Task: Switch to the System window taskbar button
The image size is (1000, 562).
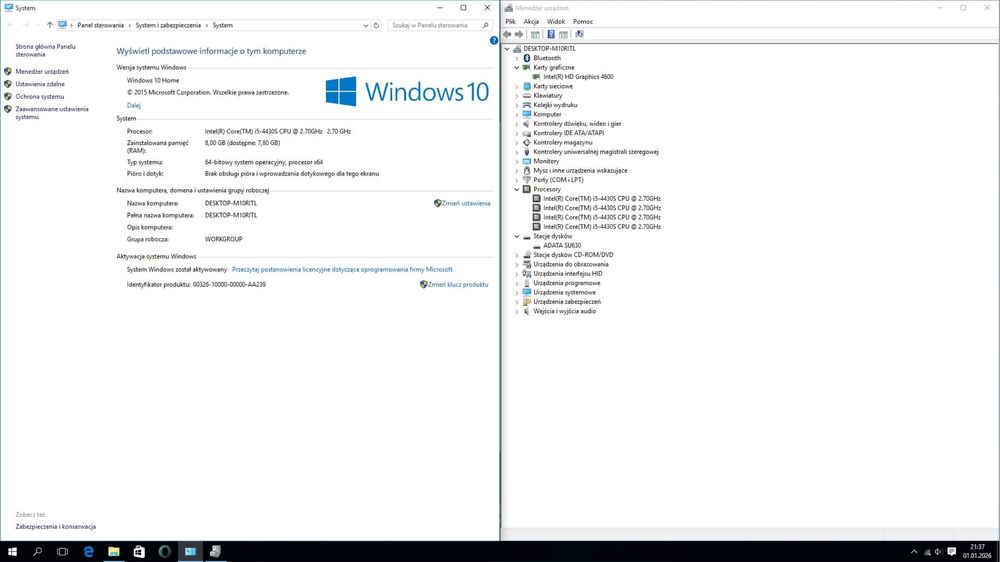Action: click(x=190, y=551)
